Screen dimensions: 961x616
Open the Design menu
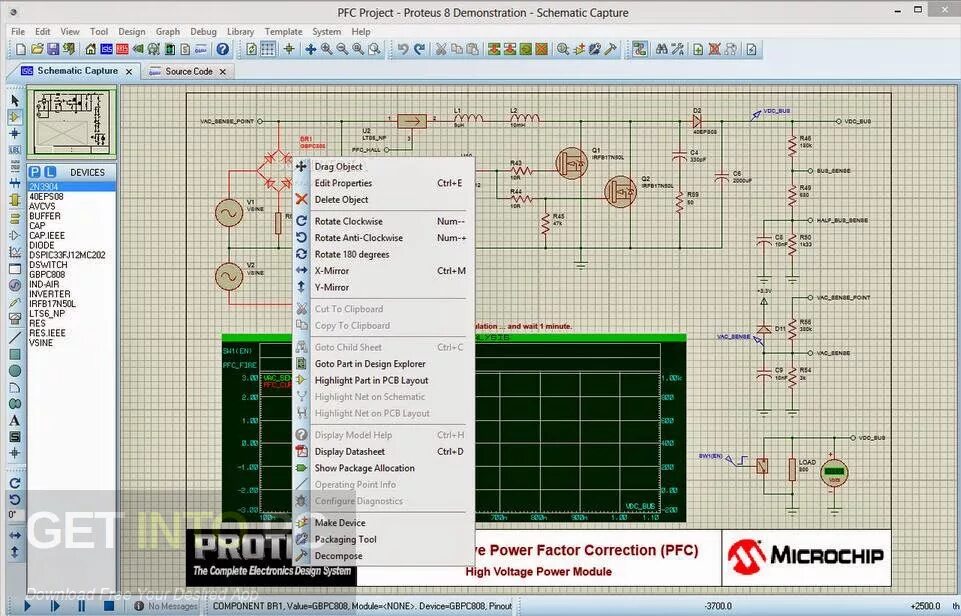point(132,31)
